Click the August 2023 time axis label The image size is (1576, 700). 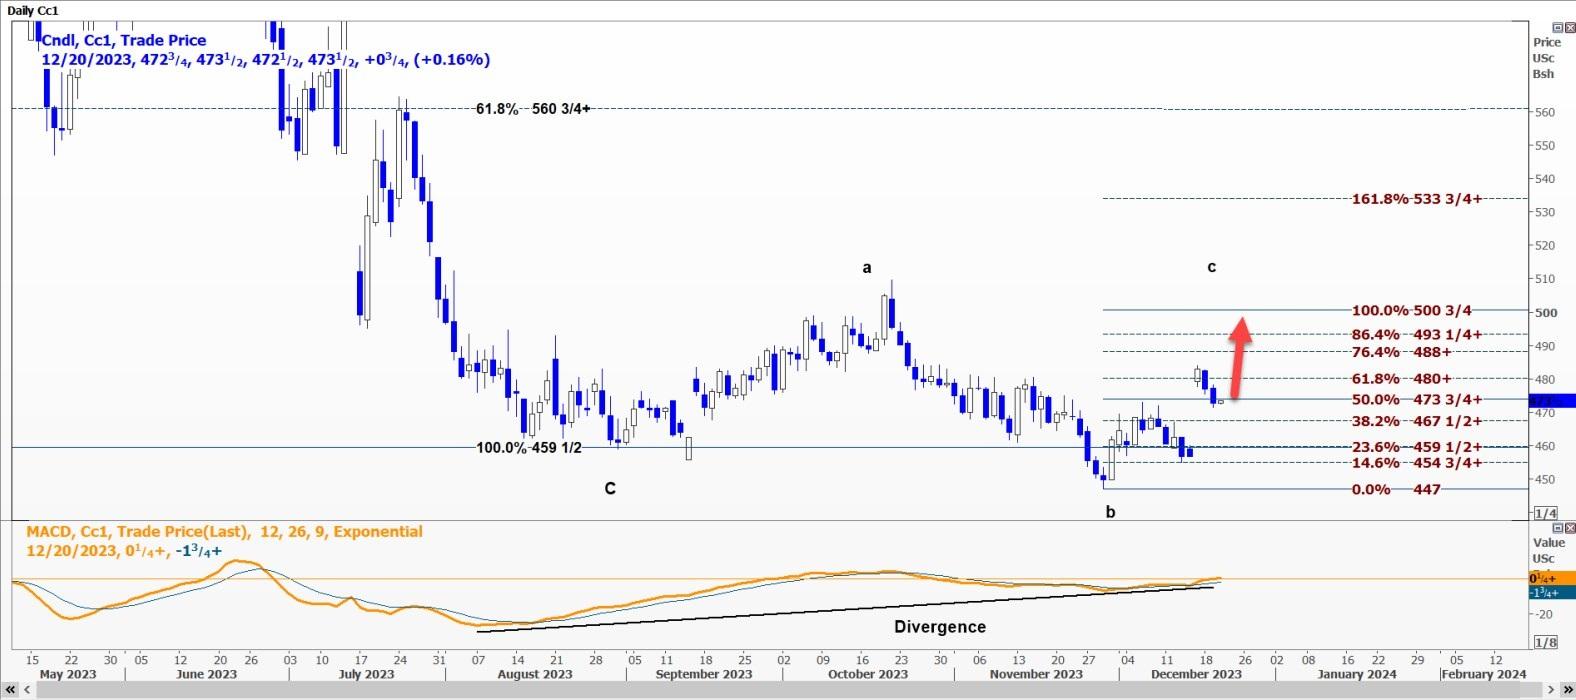click(x=535, y=674)
